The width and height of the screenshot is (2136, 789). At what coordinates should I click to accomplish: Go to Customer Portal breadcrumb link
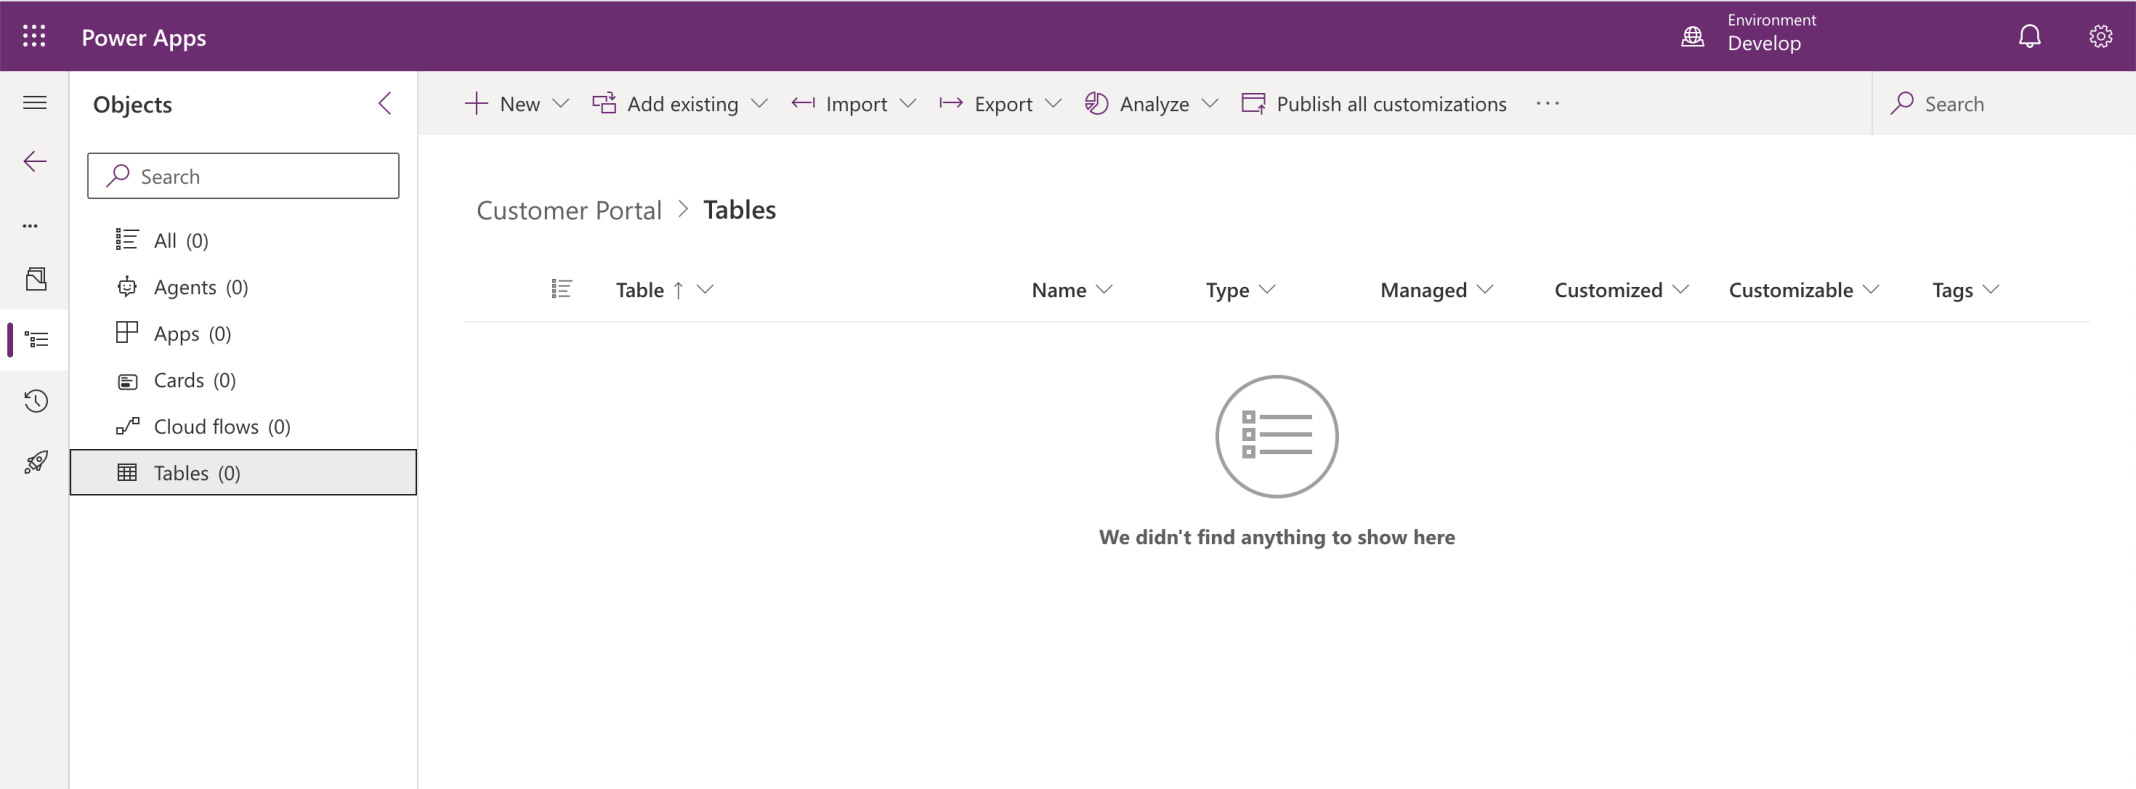(x=569, y=210)
